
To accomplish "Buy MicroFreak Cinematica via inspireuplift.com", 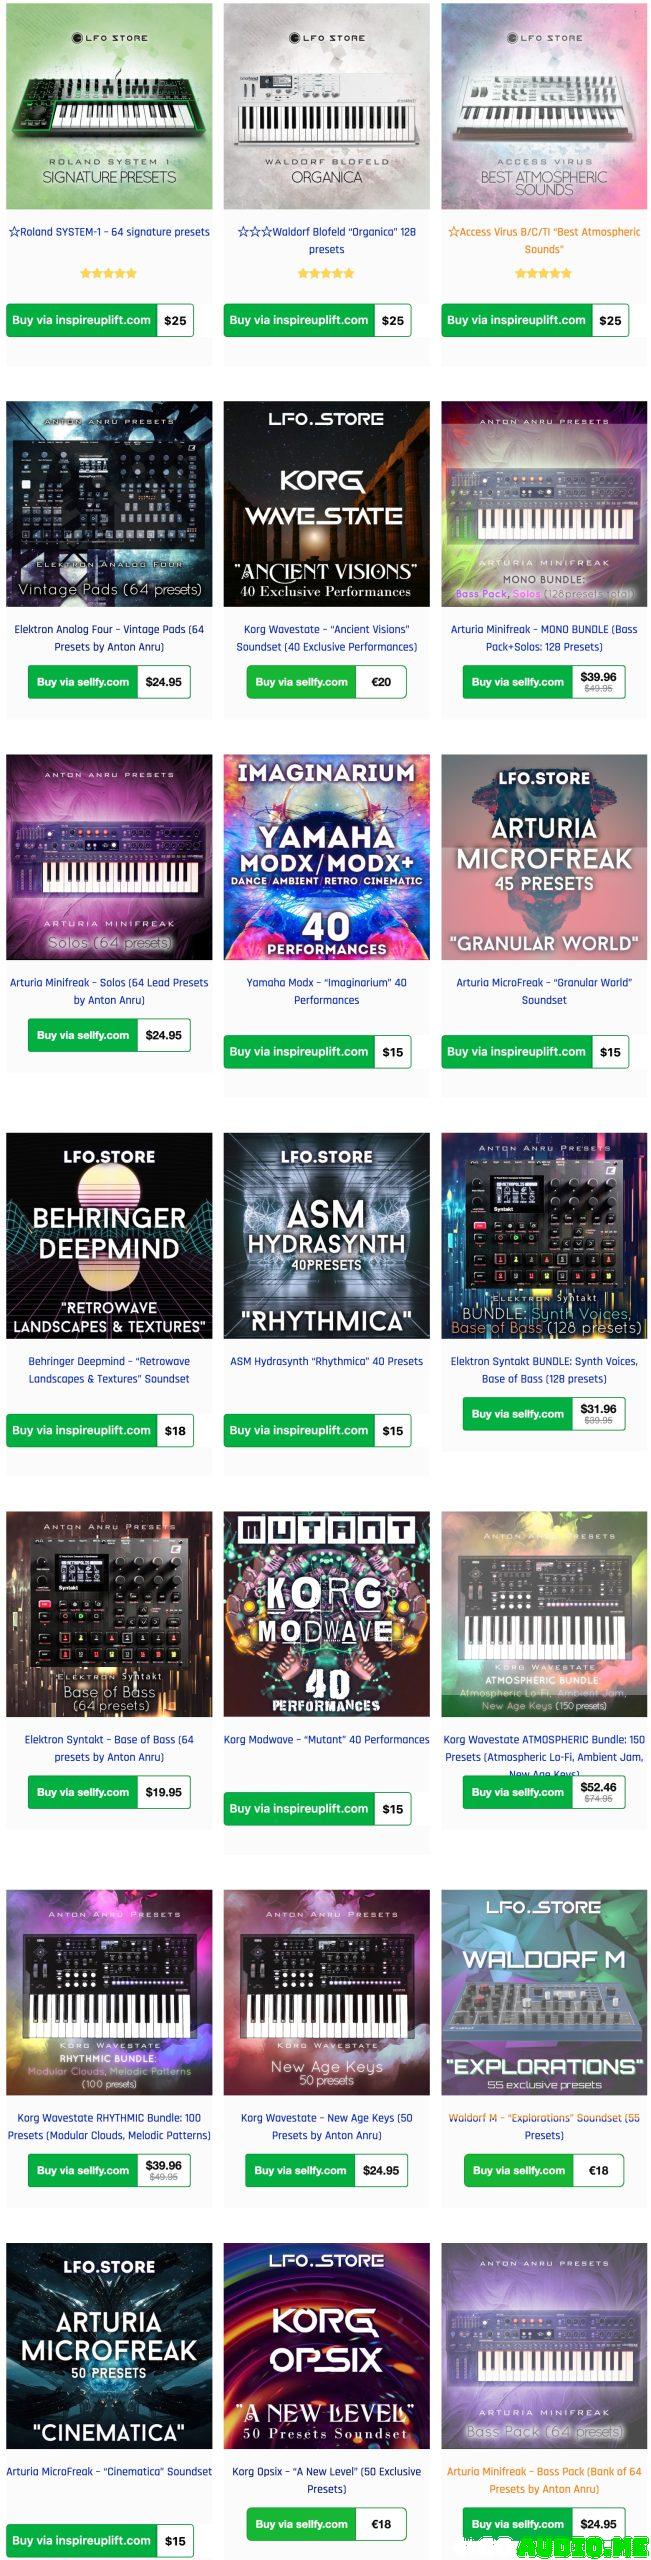I will tap(82, 2540).
